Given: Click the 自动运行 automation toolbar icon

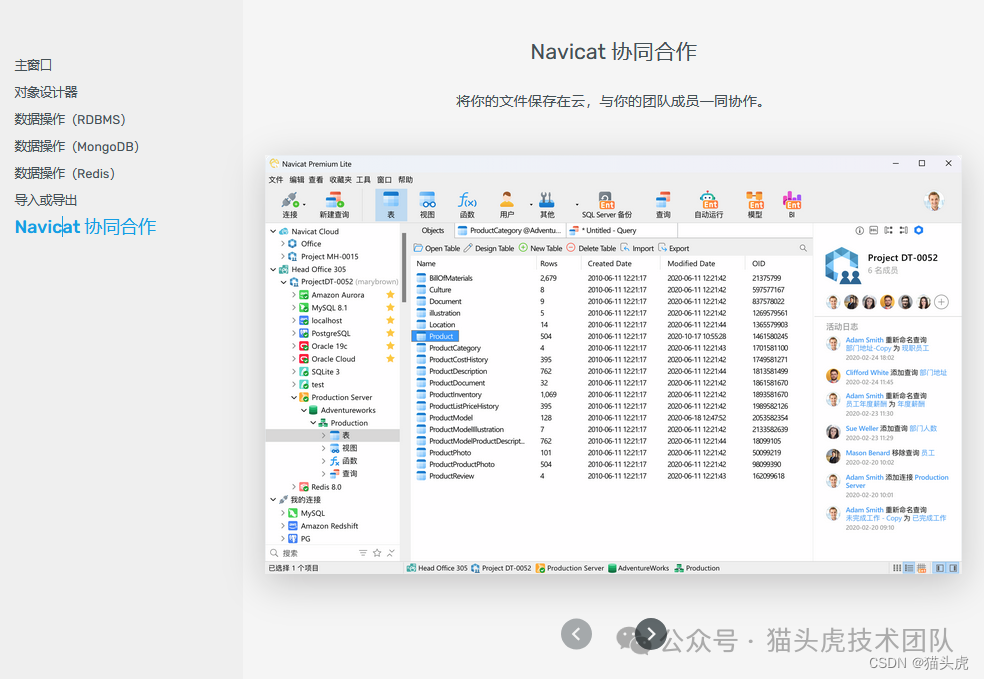Looking at the screenshot, I should pos(709,205).
